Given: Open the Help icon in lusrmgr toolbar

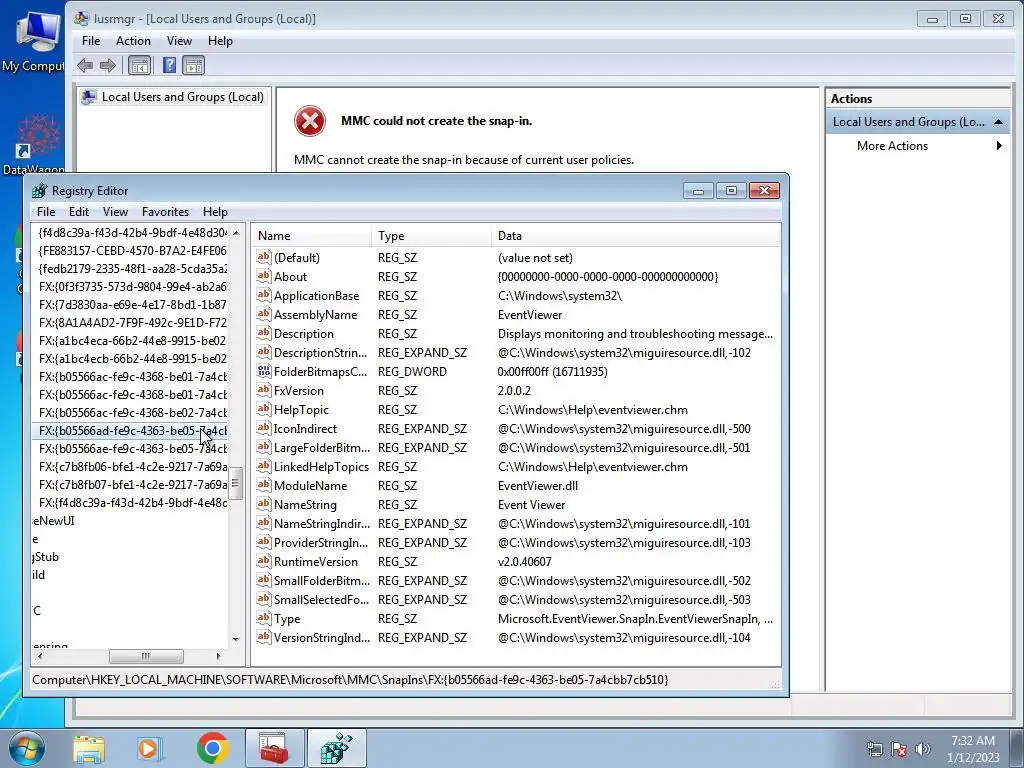Looking at the screenshot, I should [x=169, y=65].
